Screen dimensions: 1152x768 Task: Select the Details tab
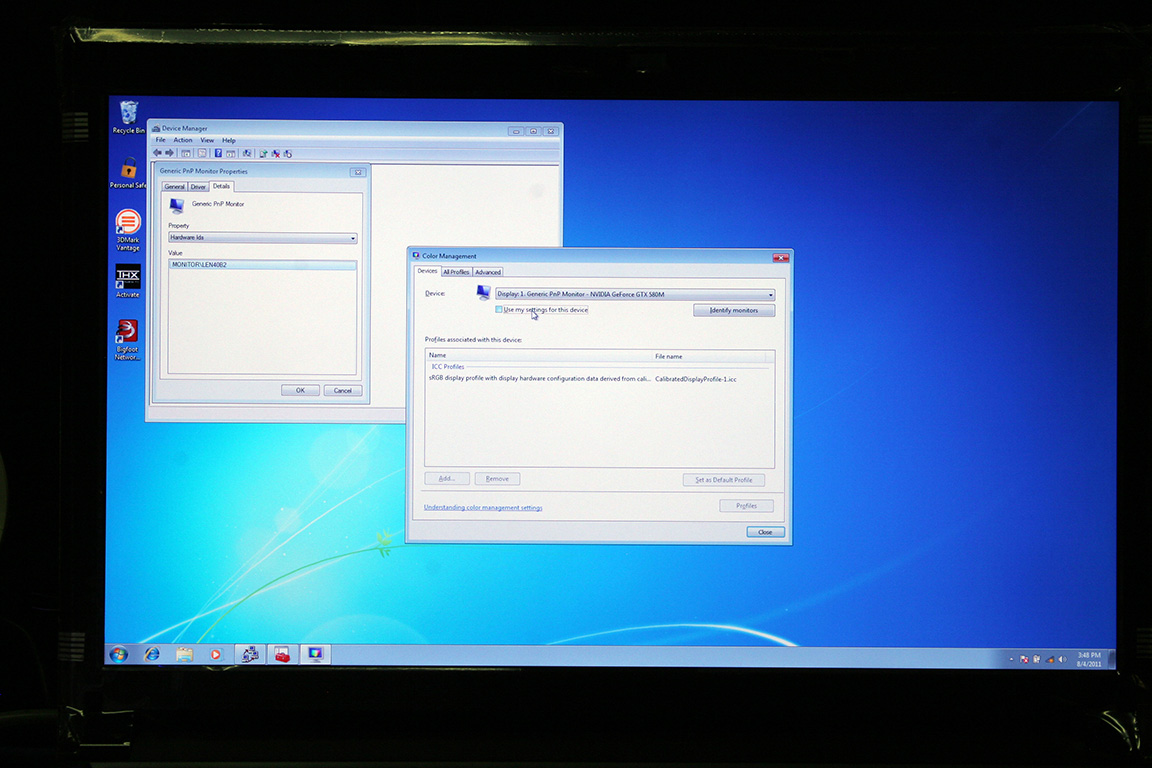[221, 186]
